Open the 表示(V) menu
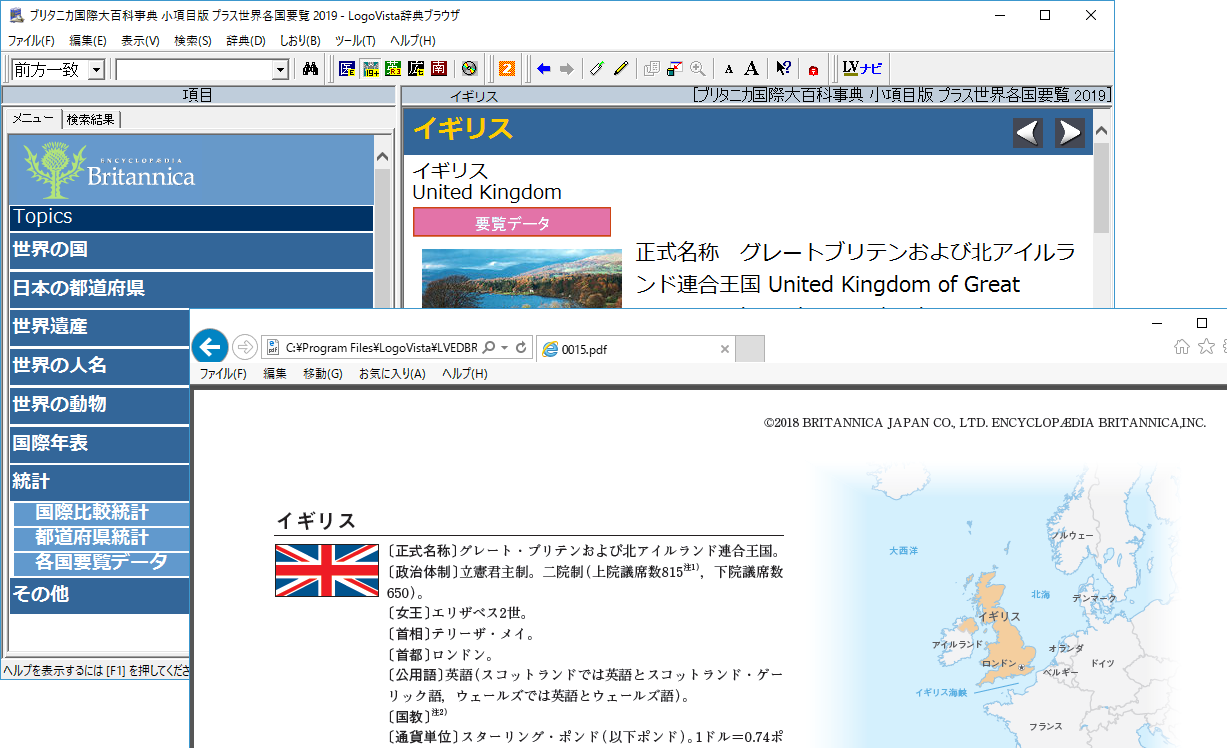 click(140, 41)
